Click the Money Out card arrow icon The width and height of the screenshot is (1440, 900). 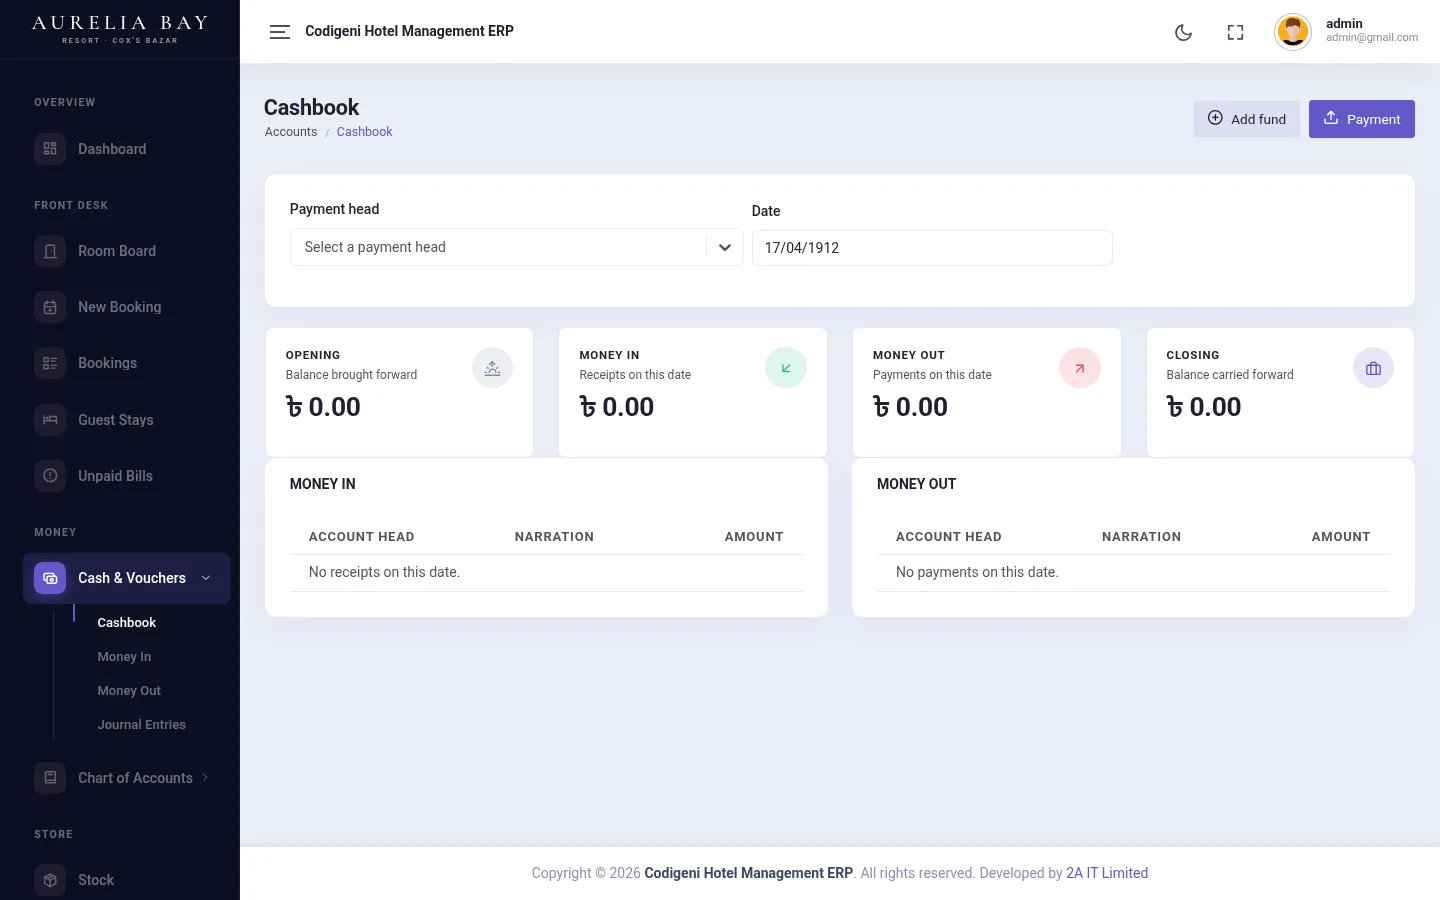coord(1080,368)
